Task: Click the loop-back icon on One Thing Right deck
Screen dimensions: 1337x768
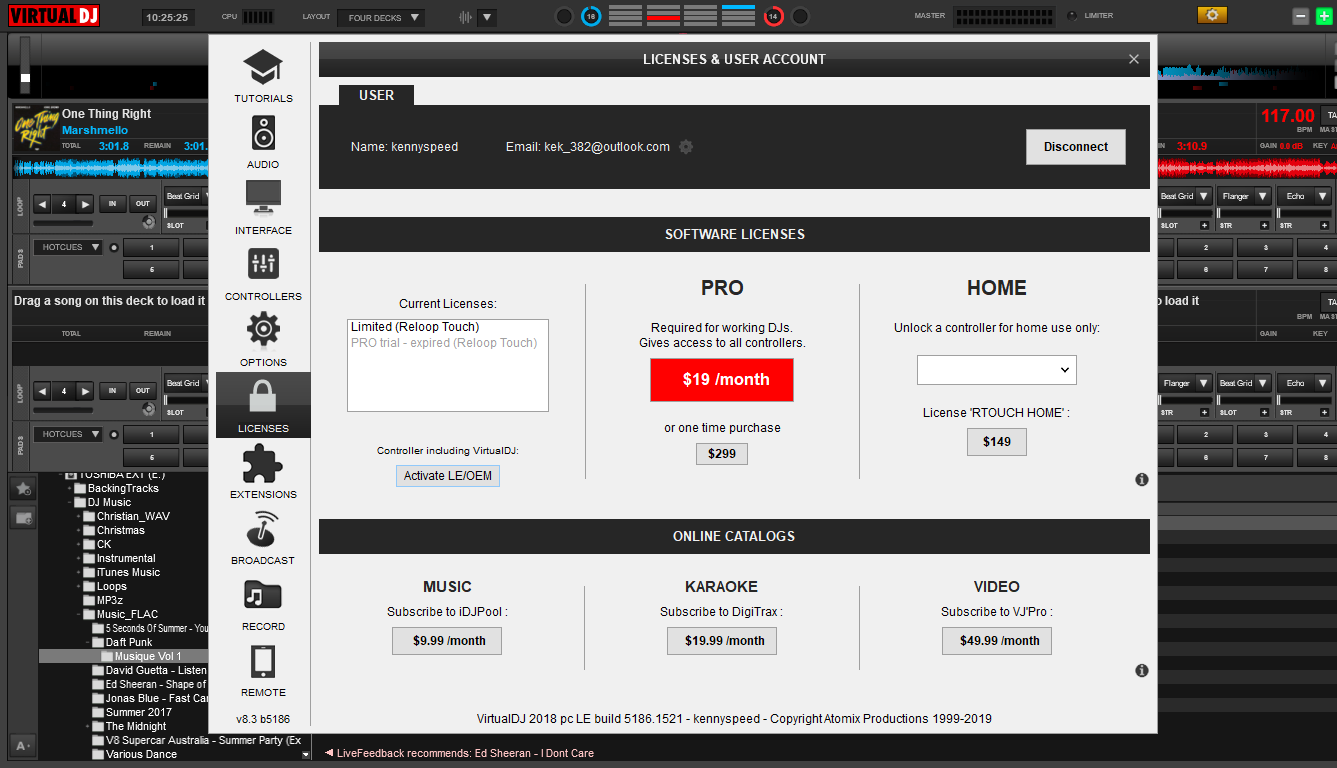Action: point(149,222)
